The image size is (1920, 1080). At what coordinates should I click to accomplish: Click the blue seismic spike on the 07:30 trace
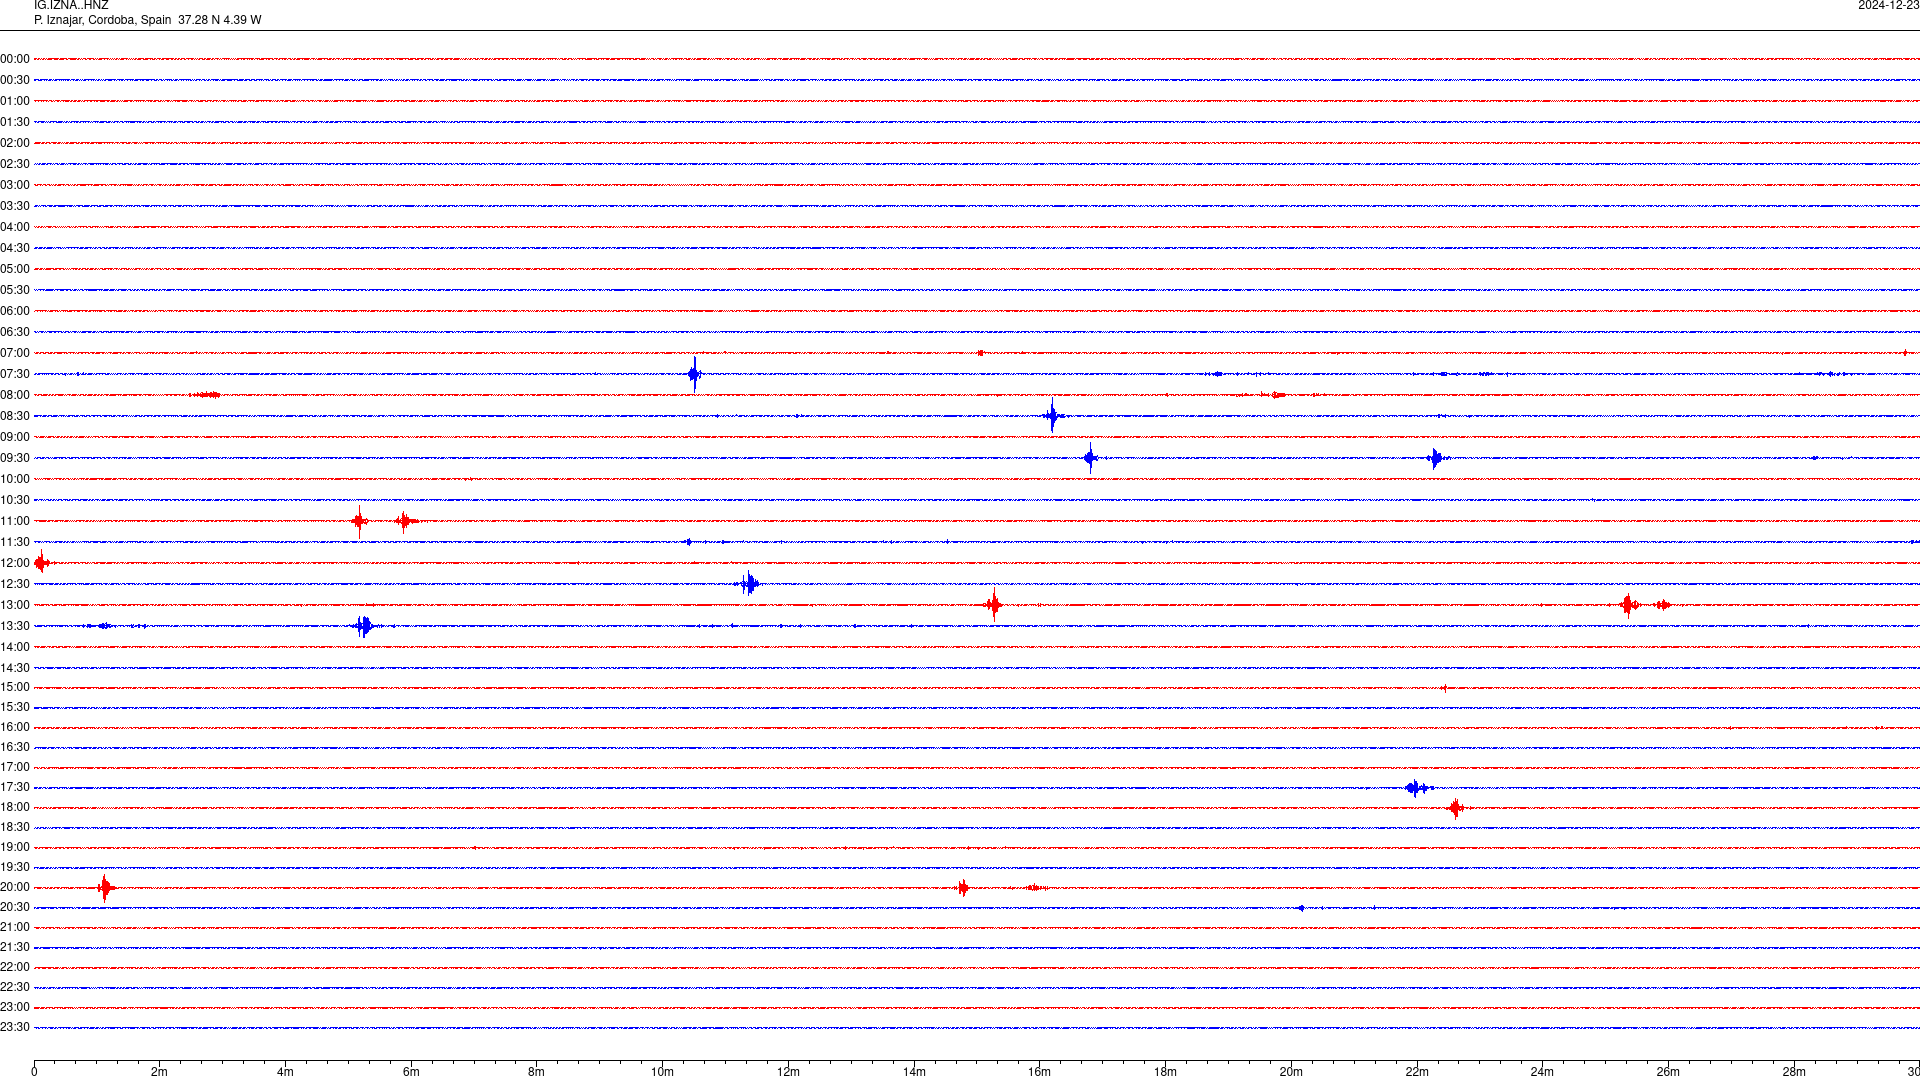(x=695, y=374)
